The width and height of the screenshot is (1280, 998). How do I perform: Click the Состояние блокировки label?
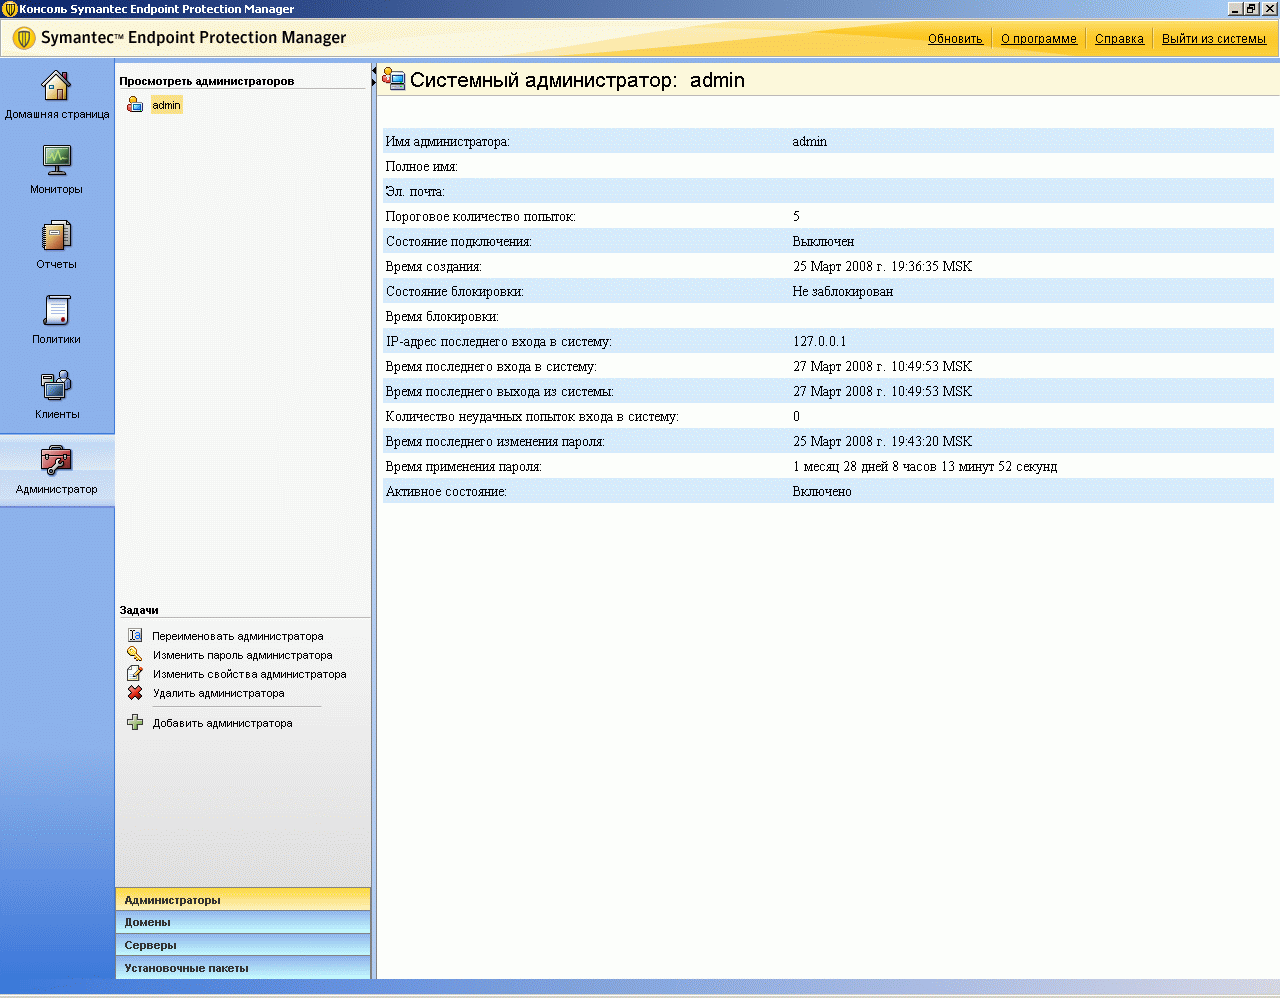click(x=454, y=292)
